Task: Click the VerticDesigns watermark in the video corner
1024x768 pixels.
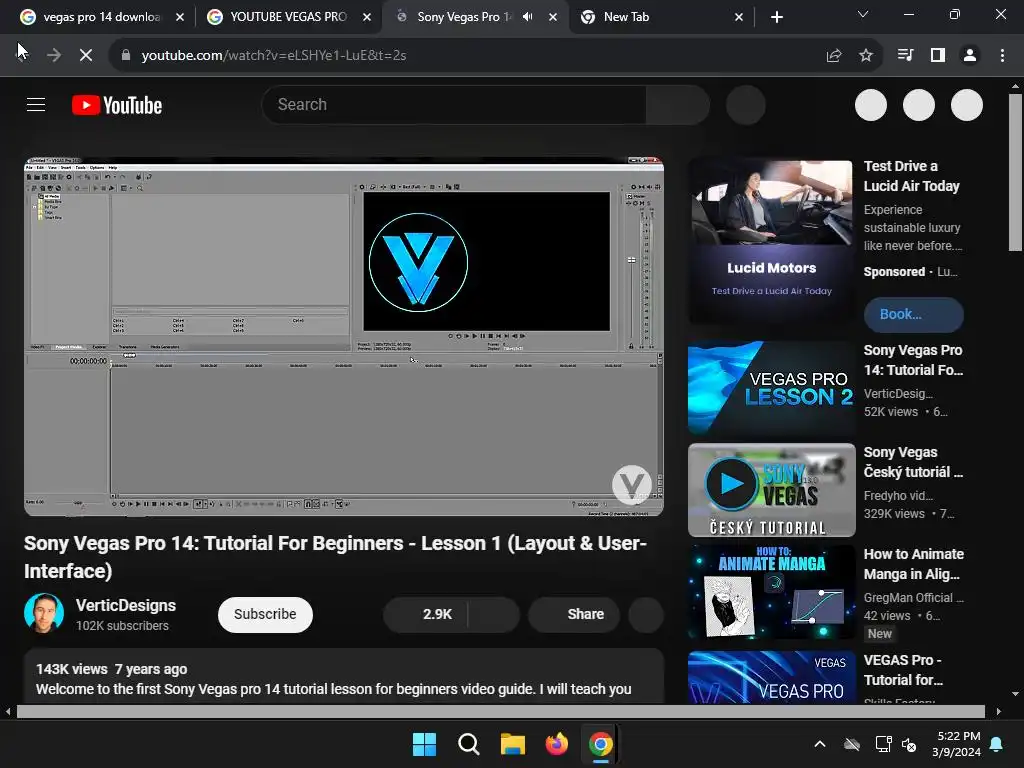Action: click(632, 485)
